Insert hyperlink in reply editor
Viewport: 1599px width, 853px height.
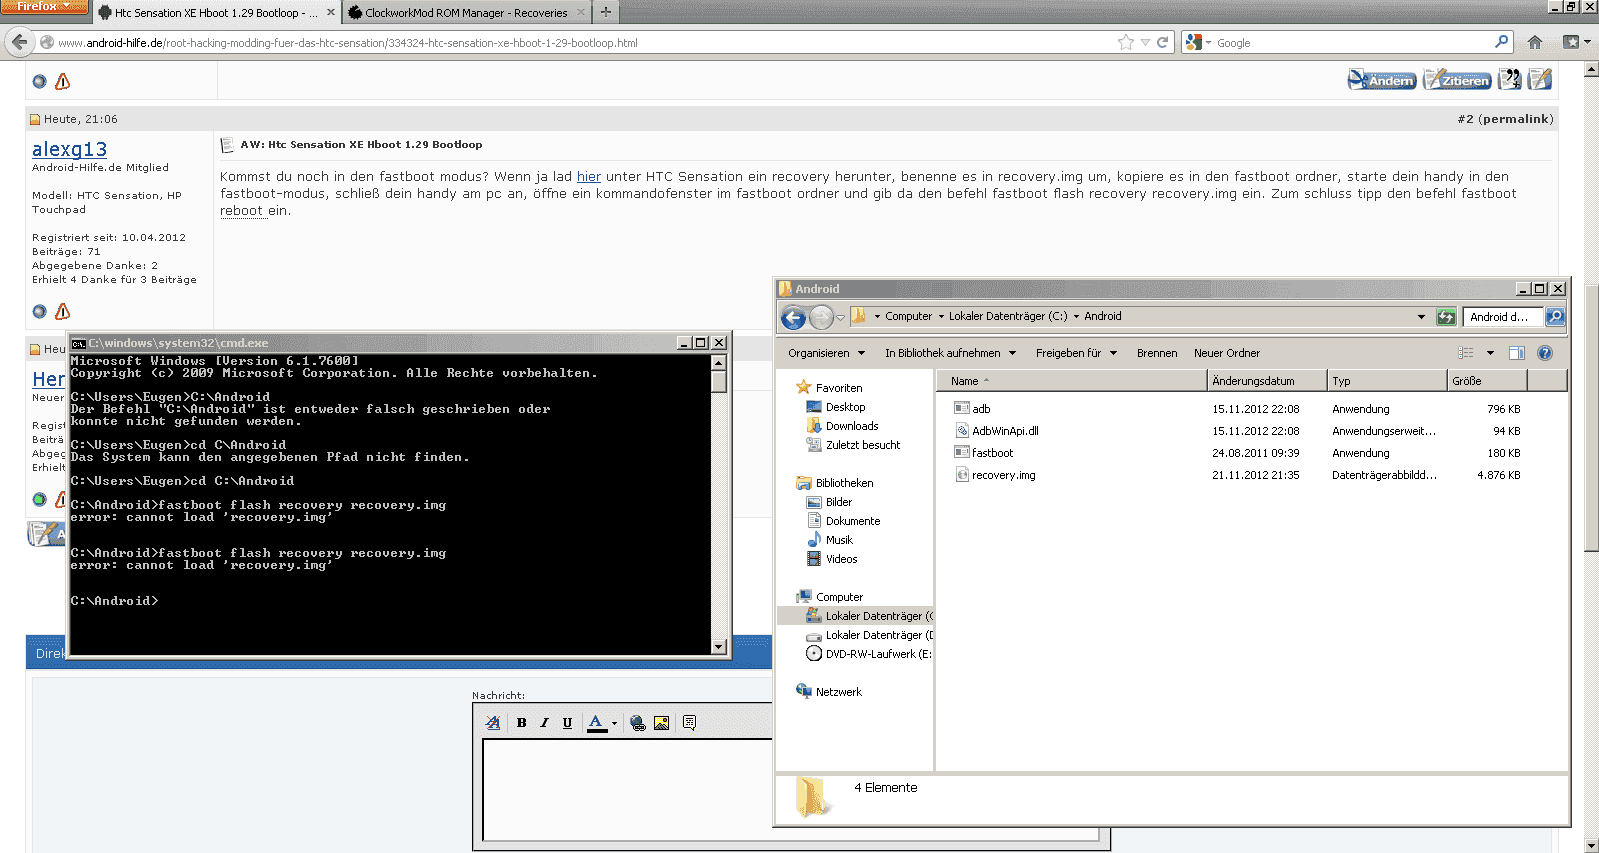(638, 722)
